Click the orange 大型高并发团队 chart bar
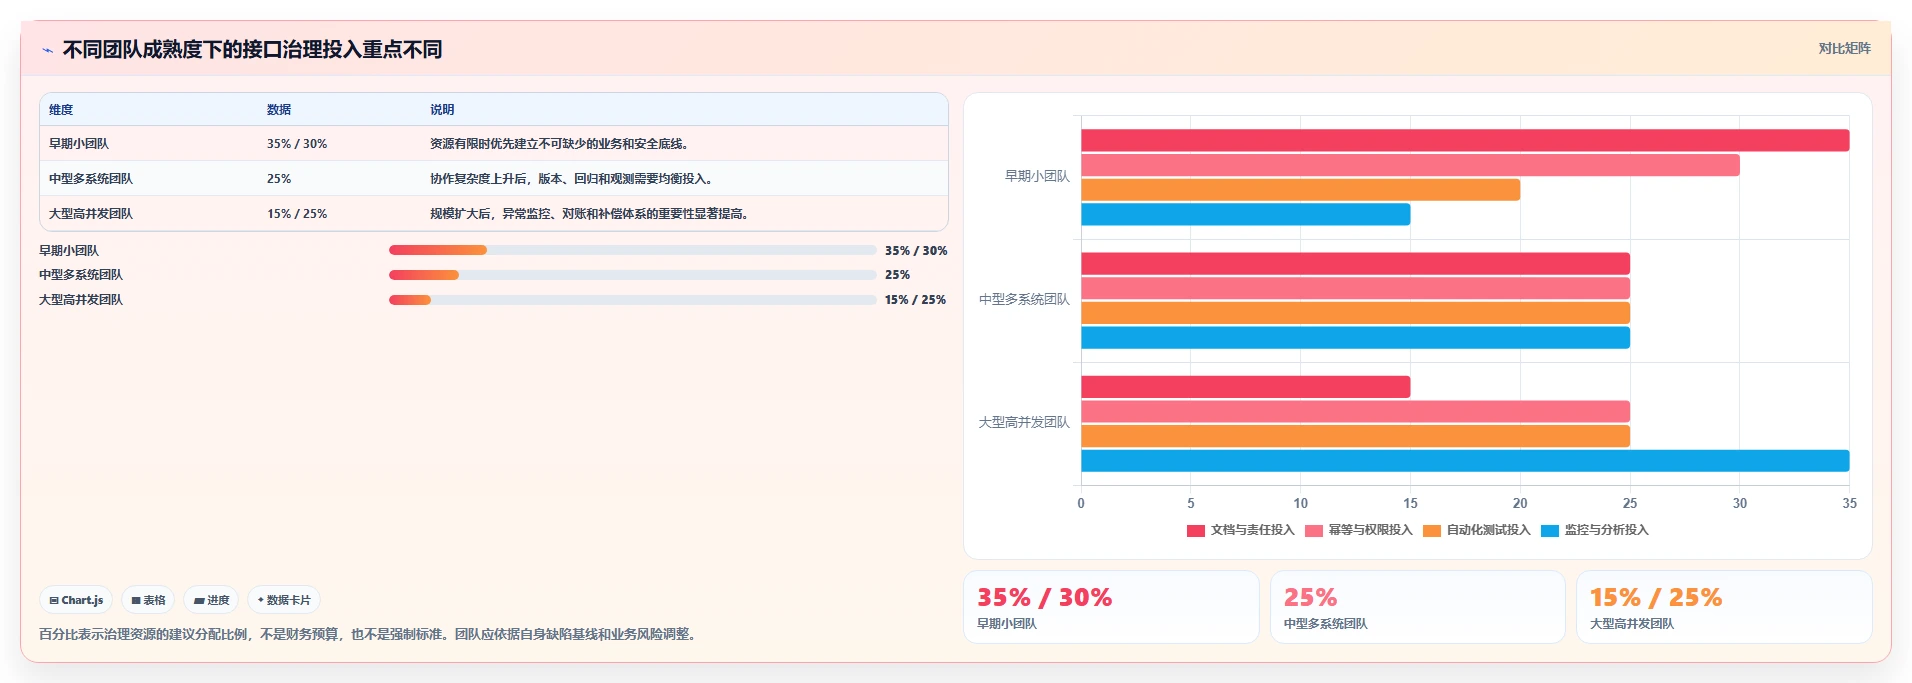 pyautogui.click(x=1355, y=436)
